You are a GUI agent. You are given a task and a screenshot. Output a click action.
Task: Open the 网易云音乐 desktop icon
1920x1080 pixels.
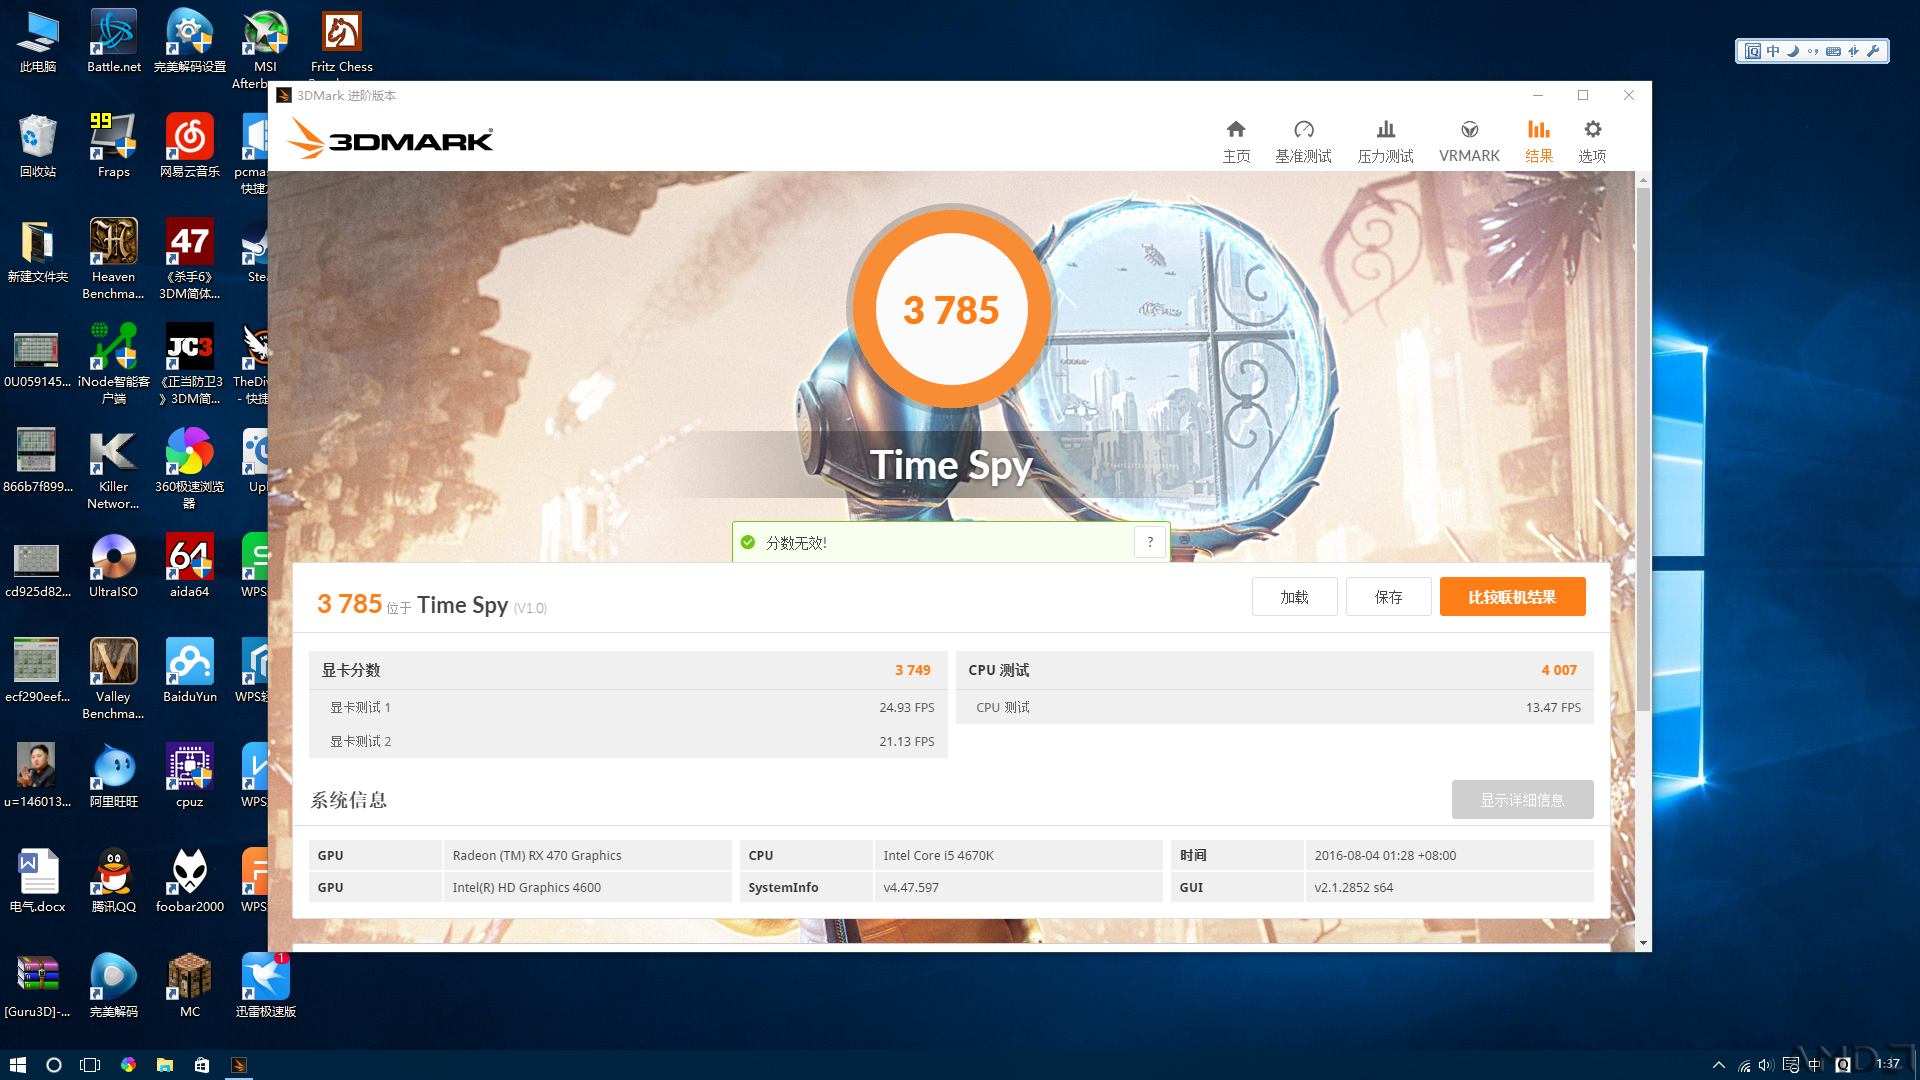point(190,147)
